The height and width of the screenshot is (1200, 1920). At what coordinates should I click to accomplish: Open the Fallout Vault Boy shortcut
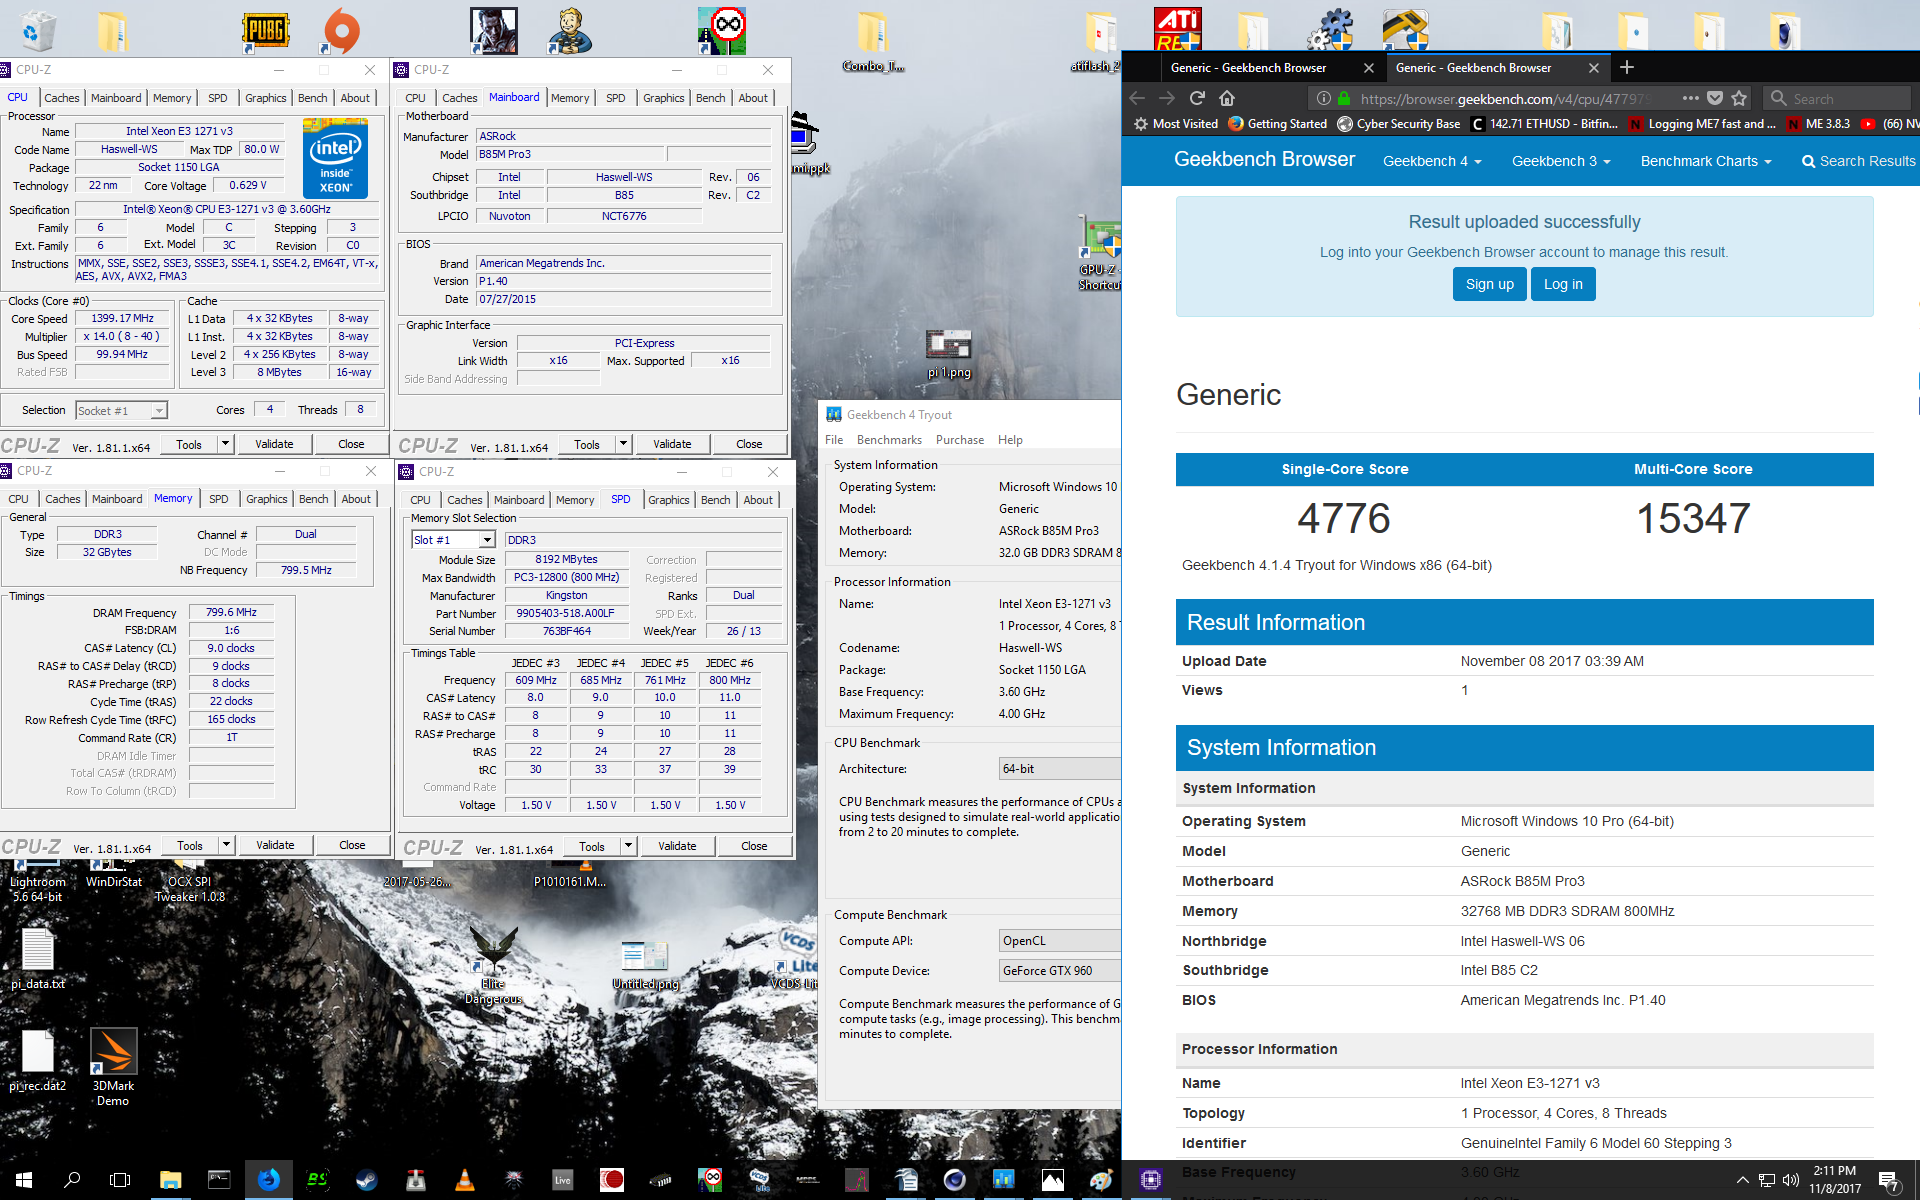pyautogui.click(x=570, y=30)
